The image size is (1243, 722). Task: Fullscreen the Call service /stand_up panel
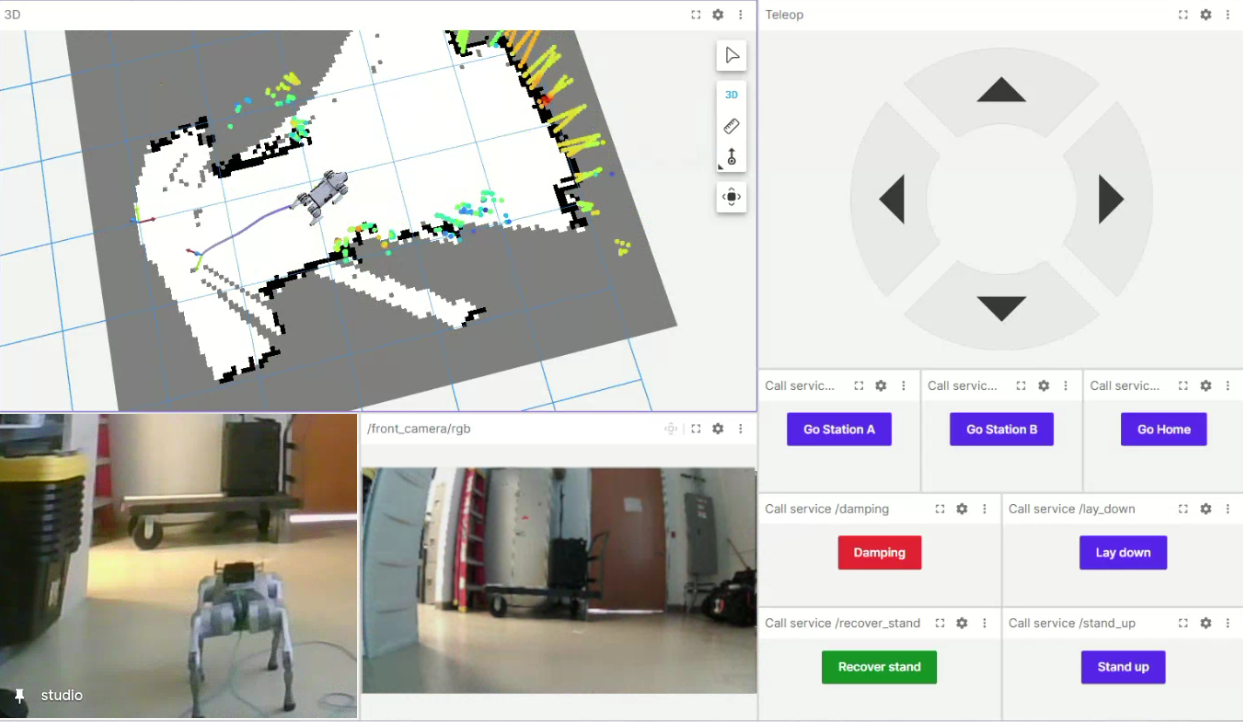pyautogui.click(x=1183, y=623)
